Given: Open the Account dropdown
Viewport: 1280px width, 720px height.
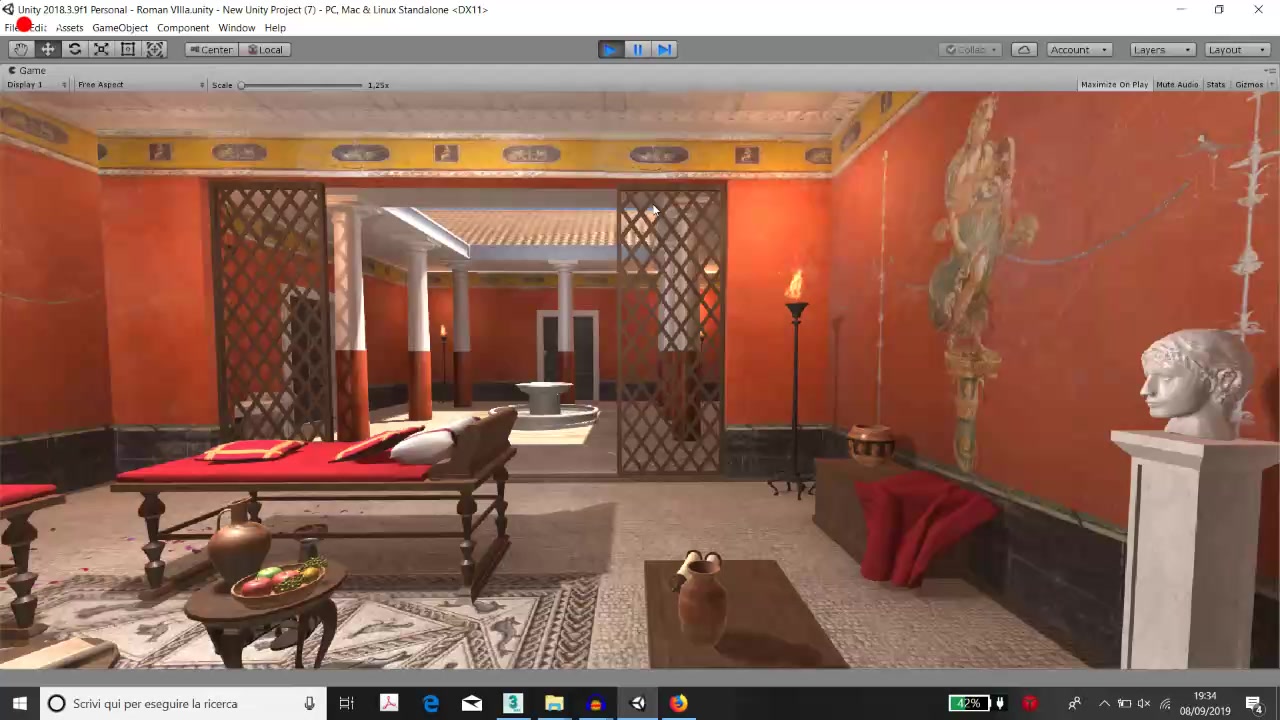Looking at the screenshot, I should click(1079, 49).
